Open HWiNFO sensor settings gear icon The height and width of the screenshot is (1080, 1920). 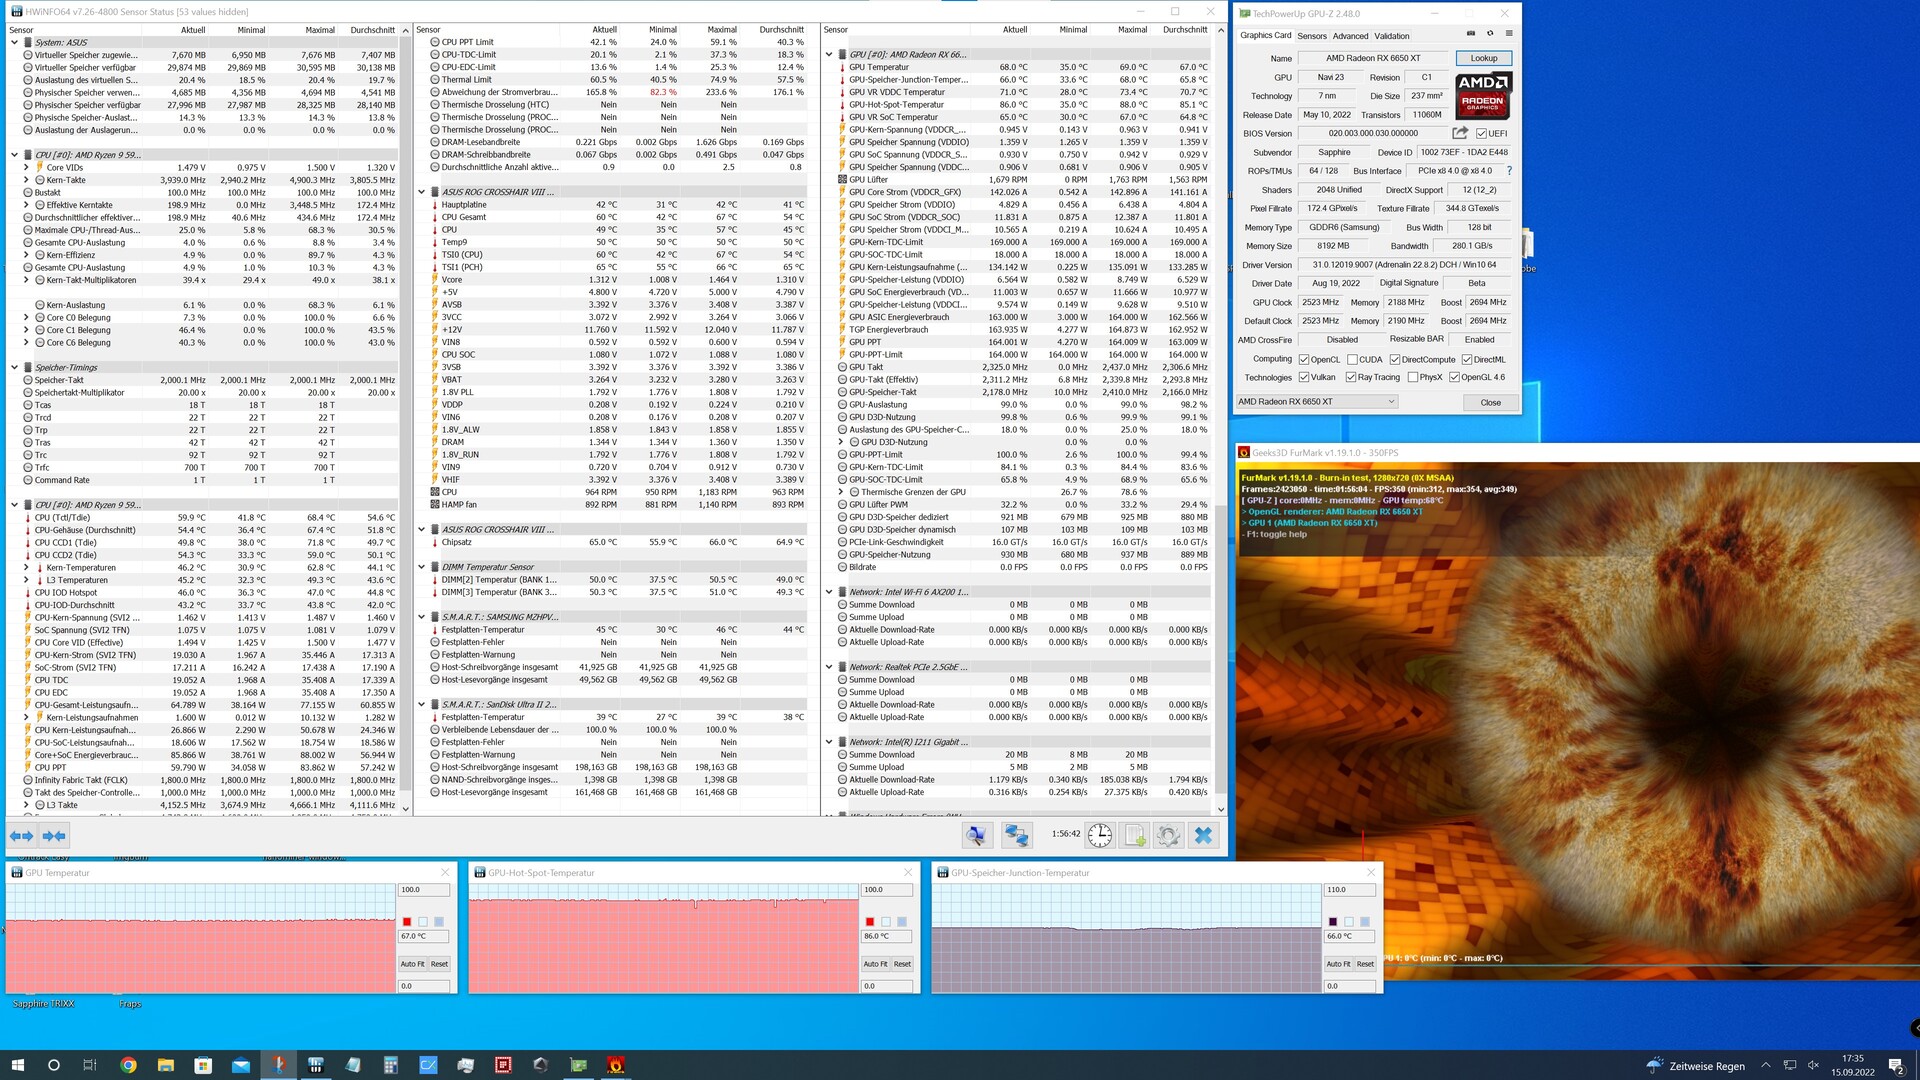tap(1168, 835)
